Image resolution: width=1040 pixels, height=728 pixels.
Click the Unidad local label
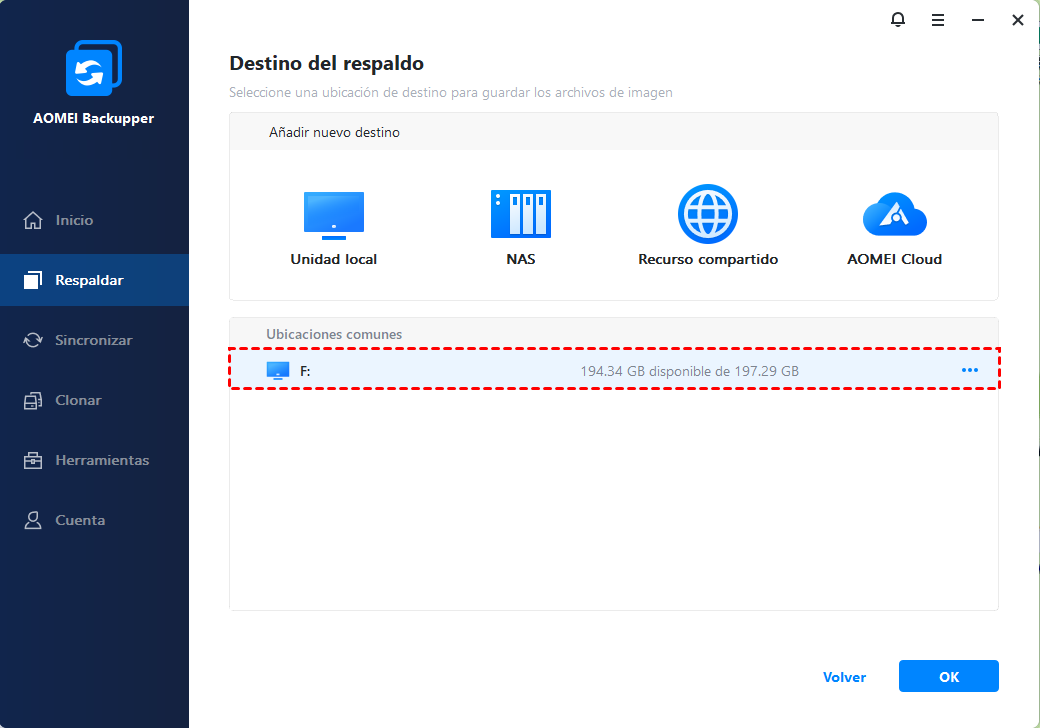[x=334, y=259]
